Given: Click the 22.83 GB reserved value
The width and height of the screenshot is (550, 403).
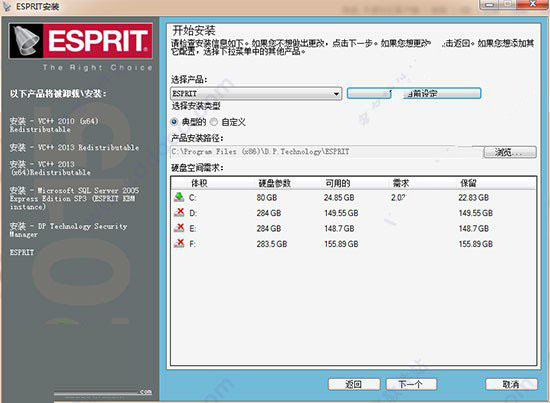Looking at the screenshot, I should click(x=474, y=197).
